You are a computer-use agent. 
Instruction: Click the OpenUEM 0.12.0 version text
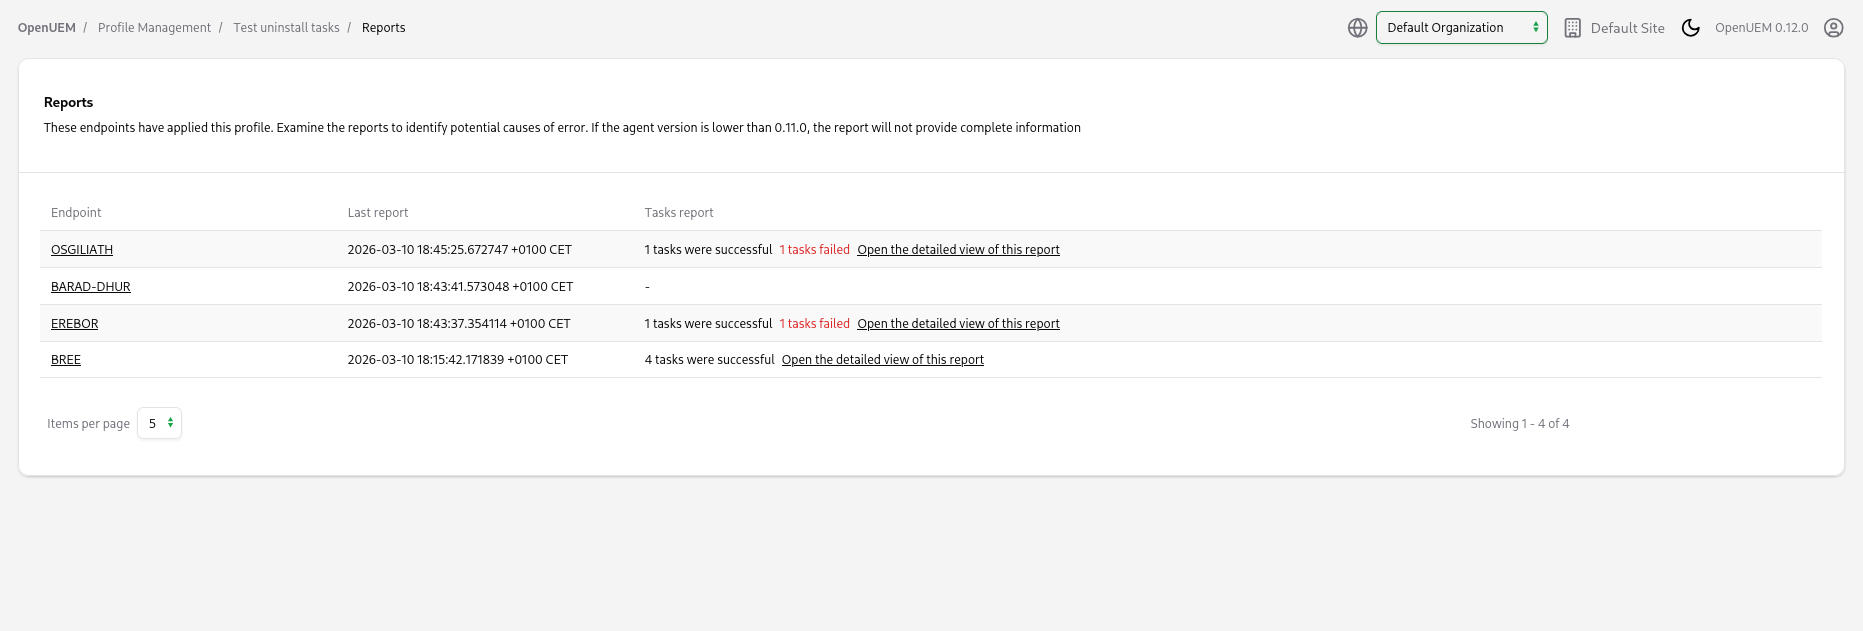pos(1761,28)
